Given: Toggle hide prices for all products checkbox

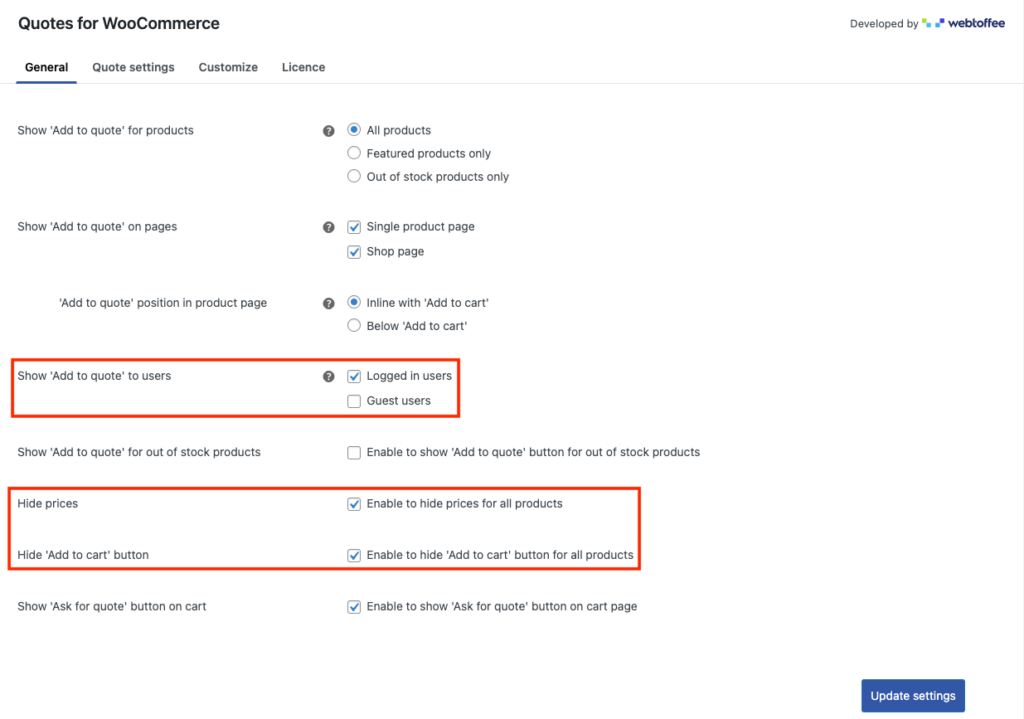Looking at the screenshot, I should 354,504.
